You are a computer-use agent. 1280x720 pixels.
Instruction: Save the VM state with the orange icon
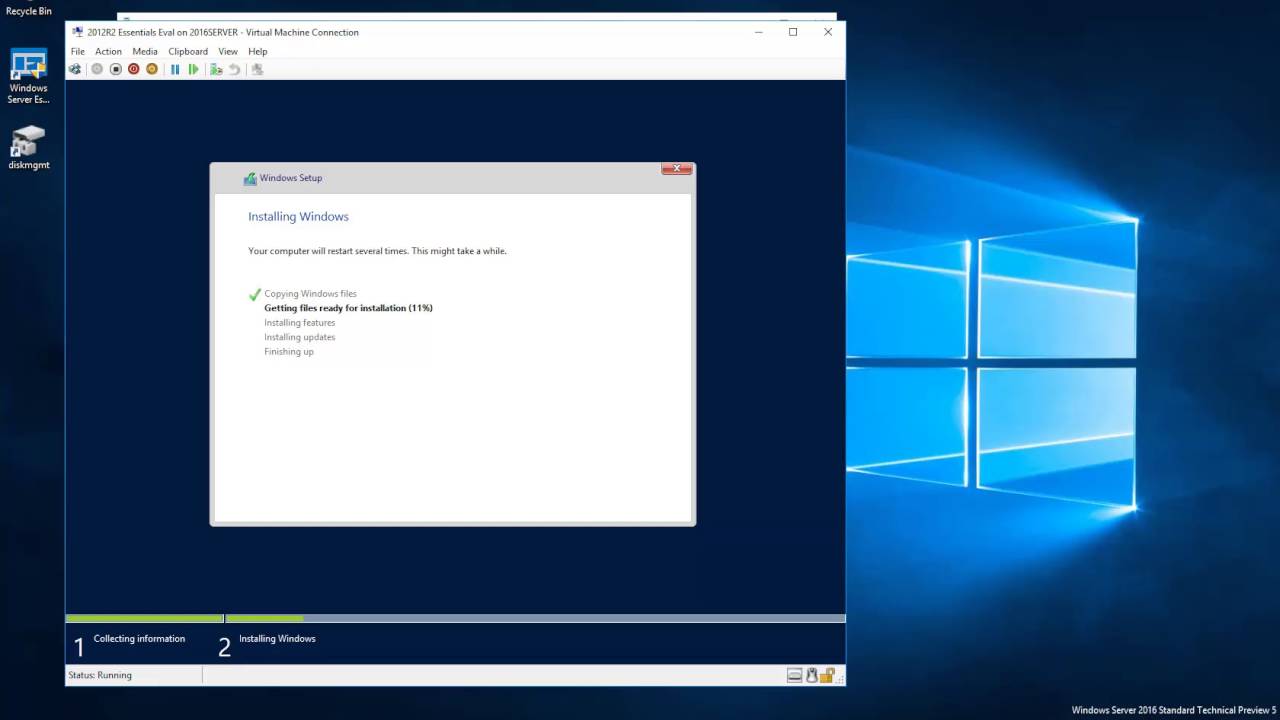coord(152,69)
